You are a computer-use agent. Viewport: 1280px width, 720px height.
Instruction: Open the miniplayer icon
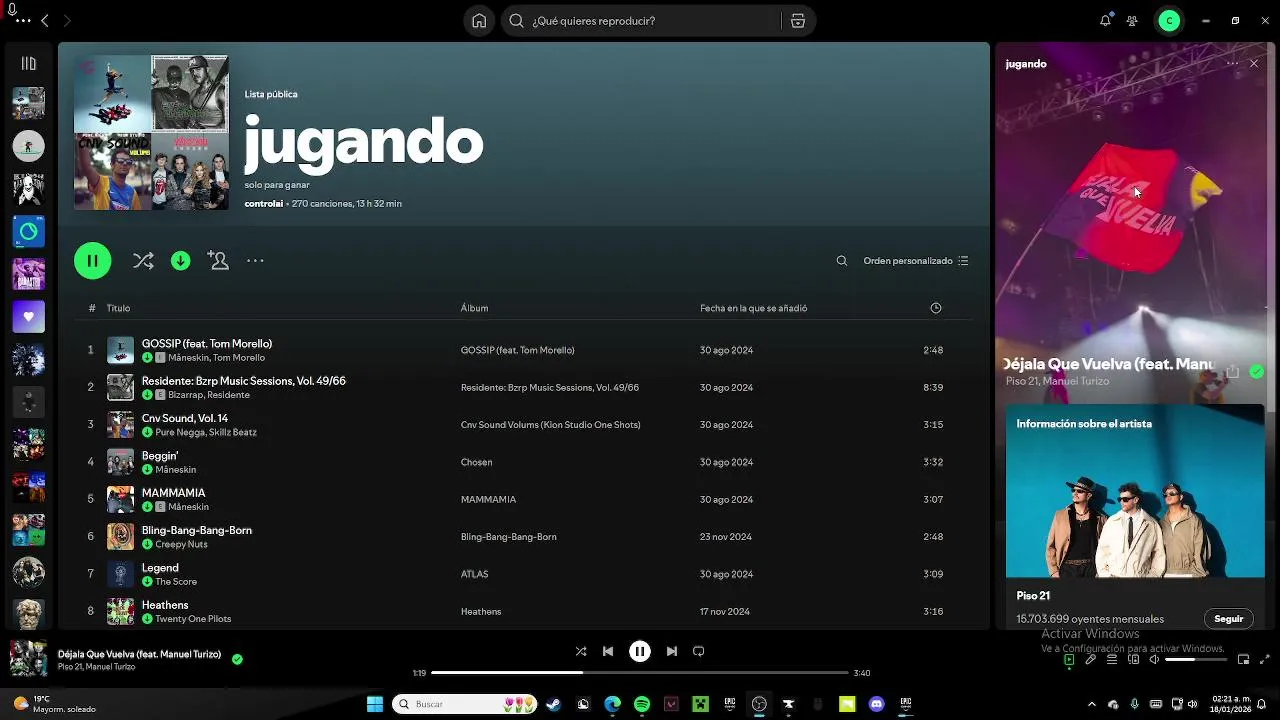1243,660
